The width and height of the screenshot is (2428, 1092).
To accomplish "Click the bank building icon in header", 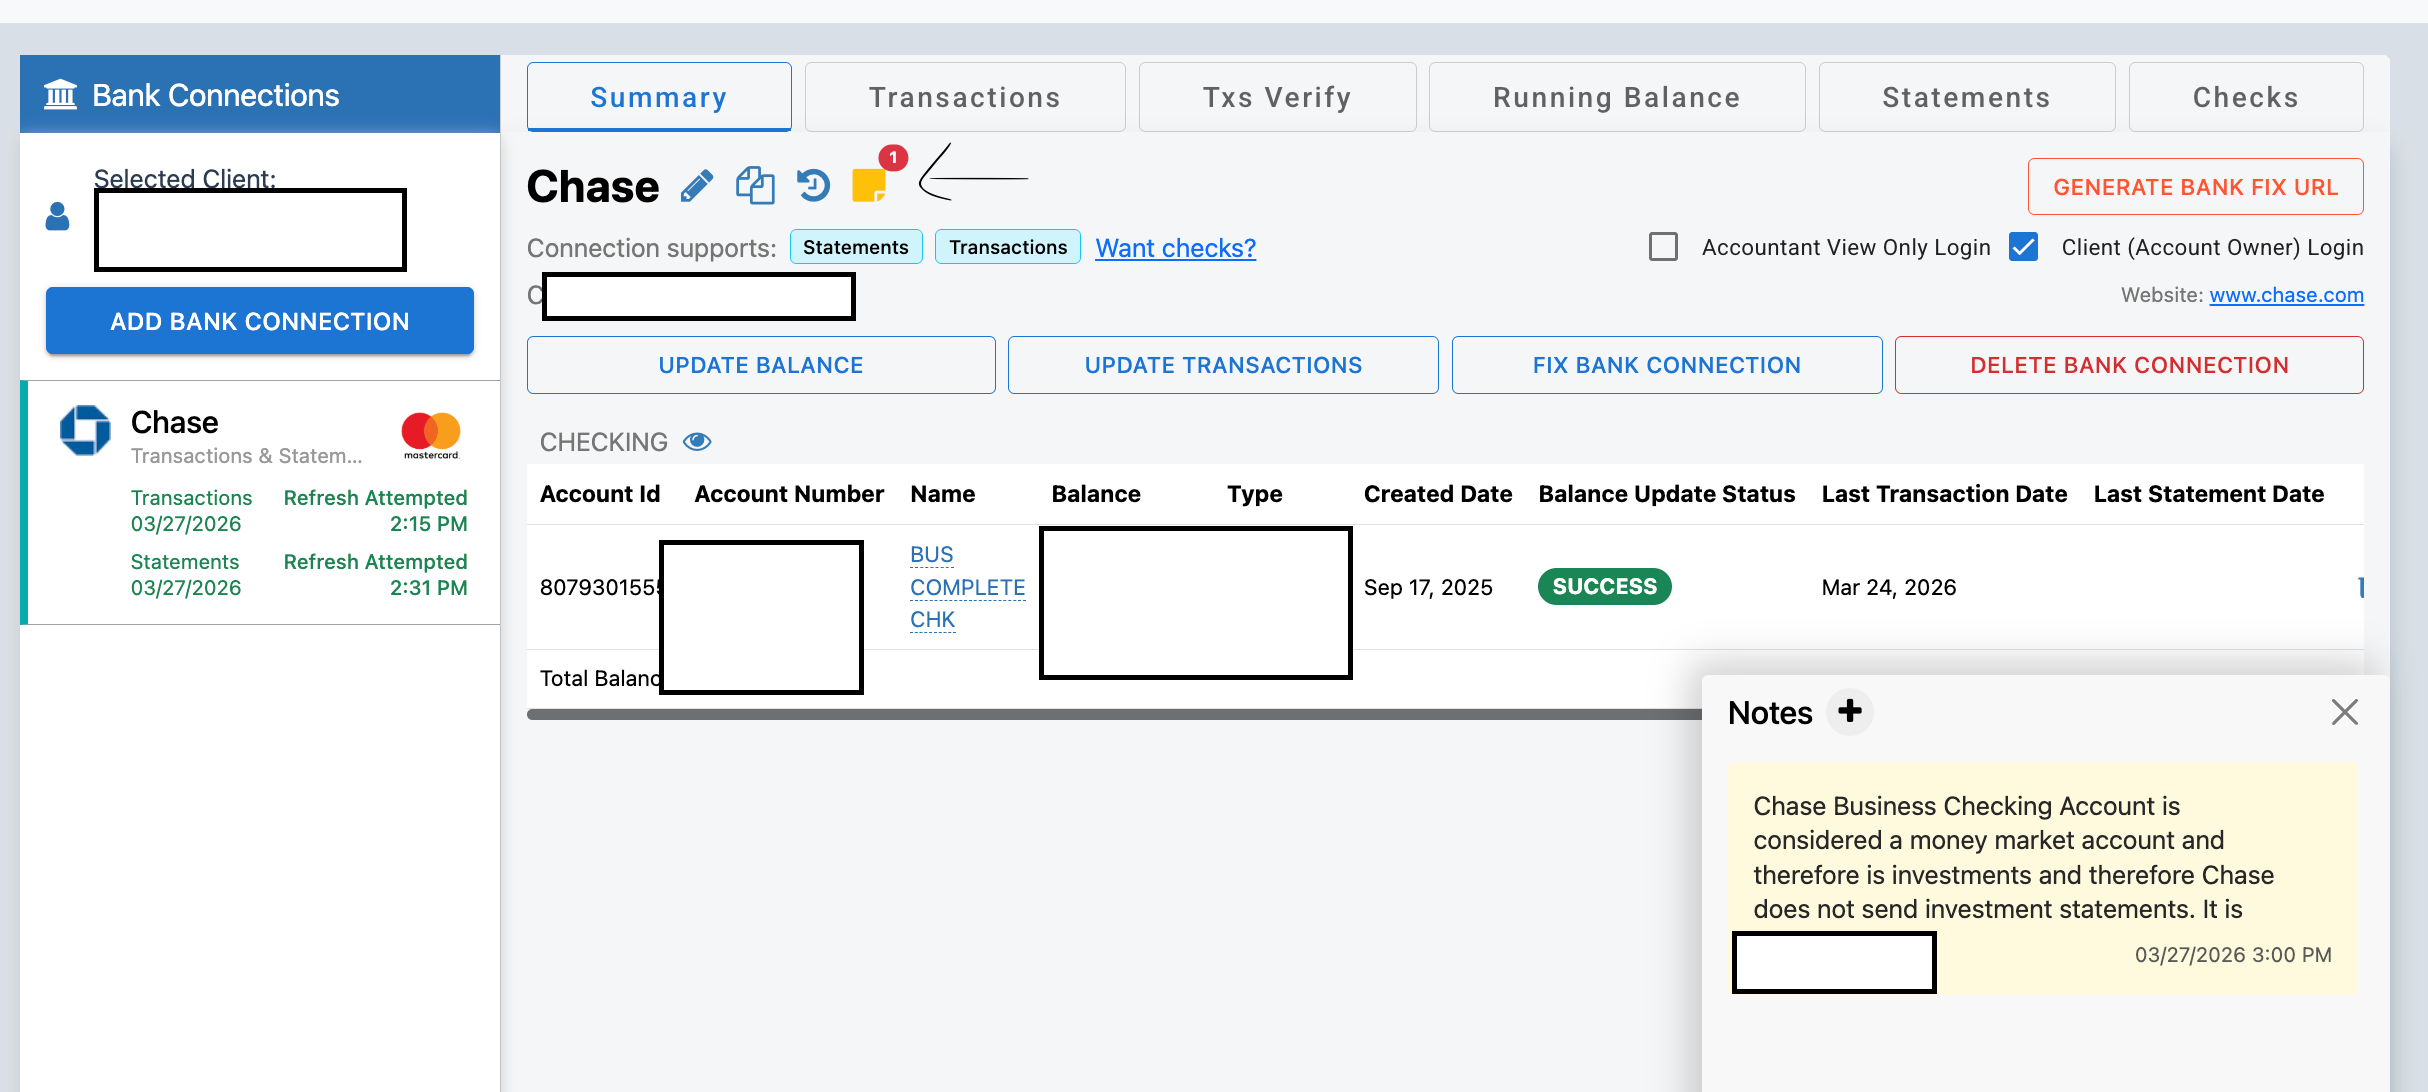I will (x=60, y=95).
